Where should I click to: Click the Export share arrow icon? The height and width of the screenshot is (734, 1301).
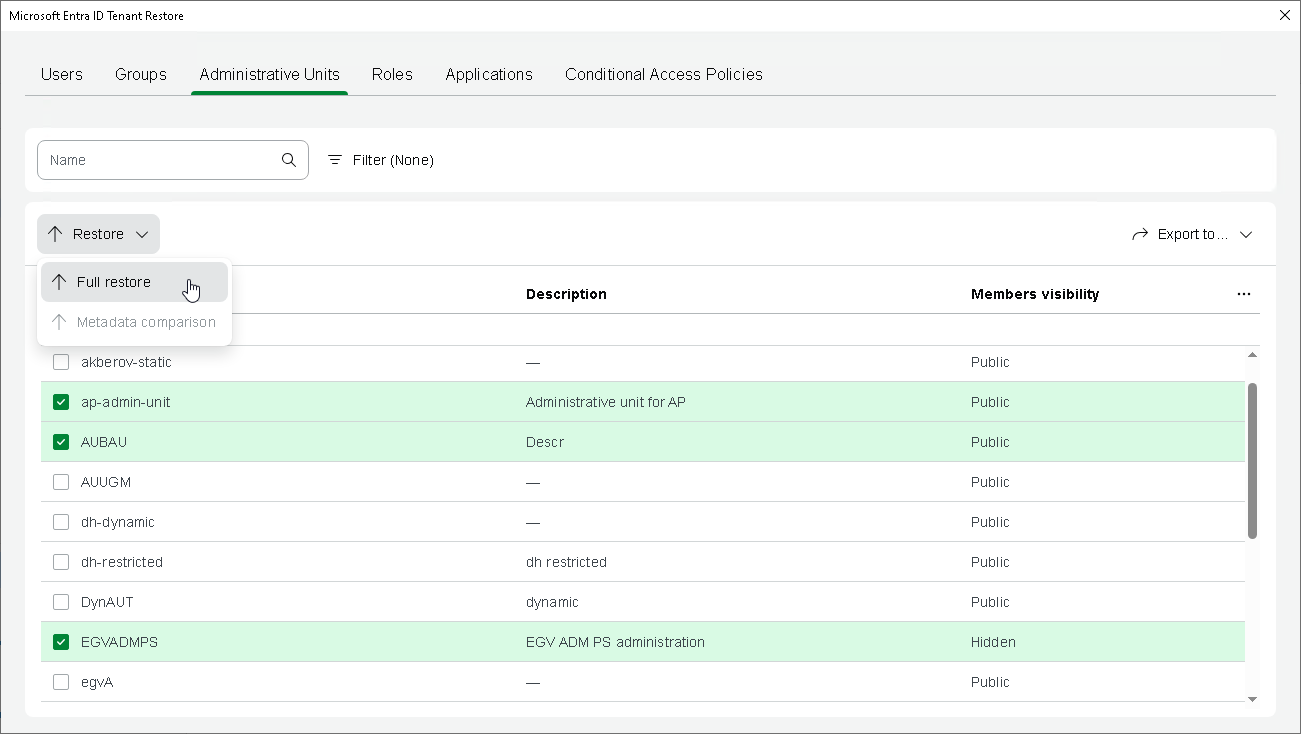[1140, 234]
